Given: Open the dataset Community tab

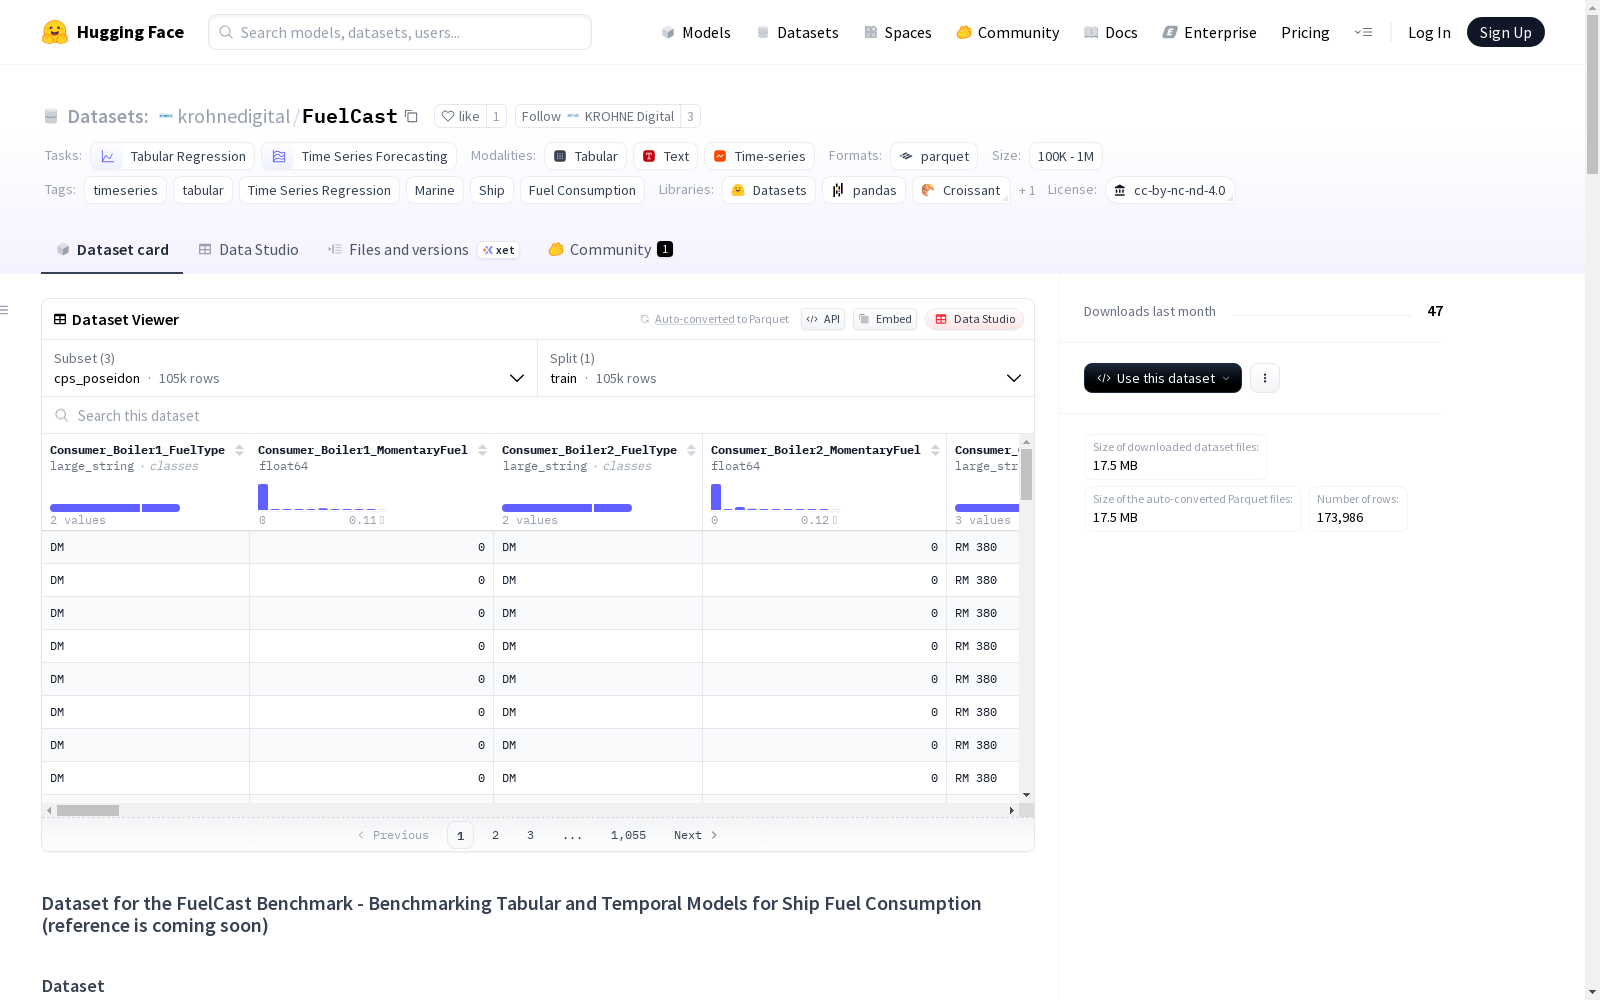Looking at the screenshot, I should pos(610,250).
